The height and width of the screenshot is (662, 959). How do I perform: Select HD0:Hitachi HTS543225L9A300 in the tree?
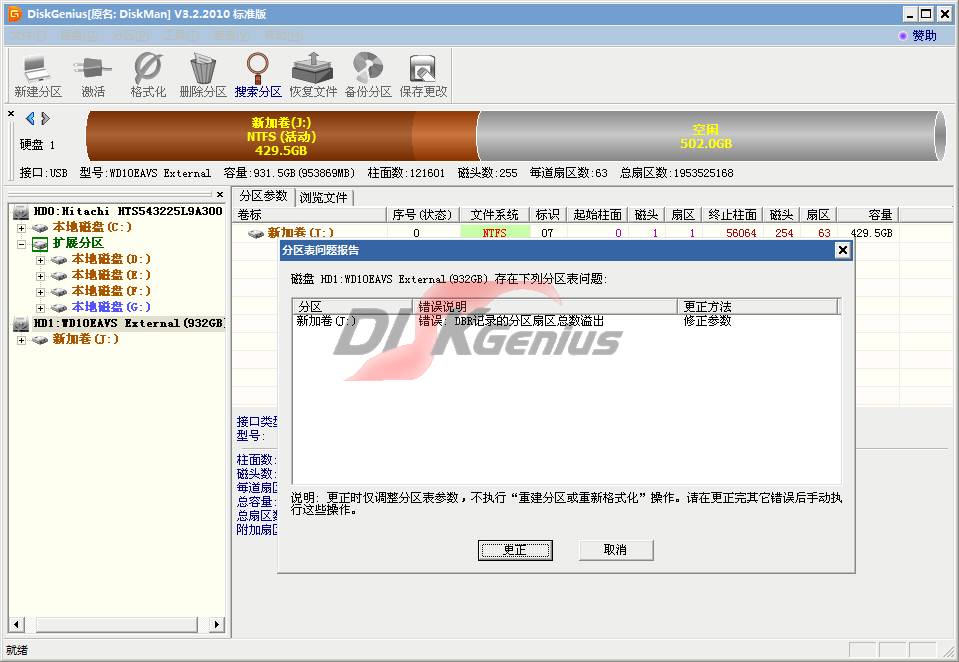coord(128,211)
